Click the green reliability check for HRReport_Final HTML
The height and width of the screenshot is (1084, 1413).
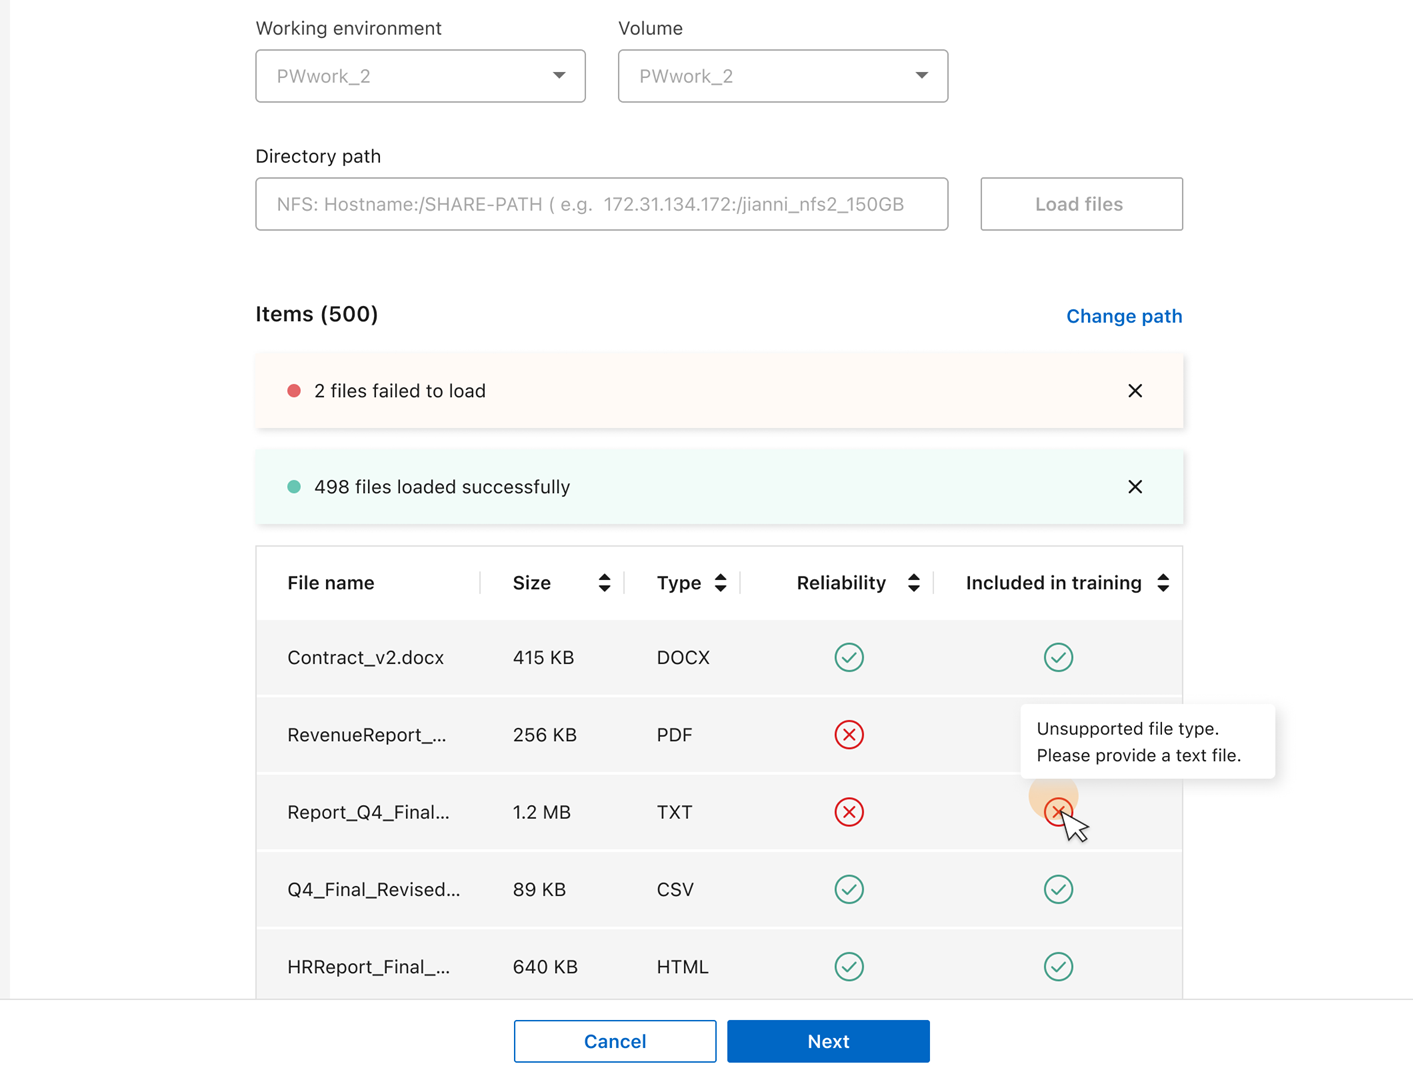pyautogui.click(x=849, y=966)
